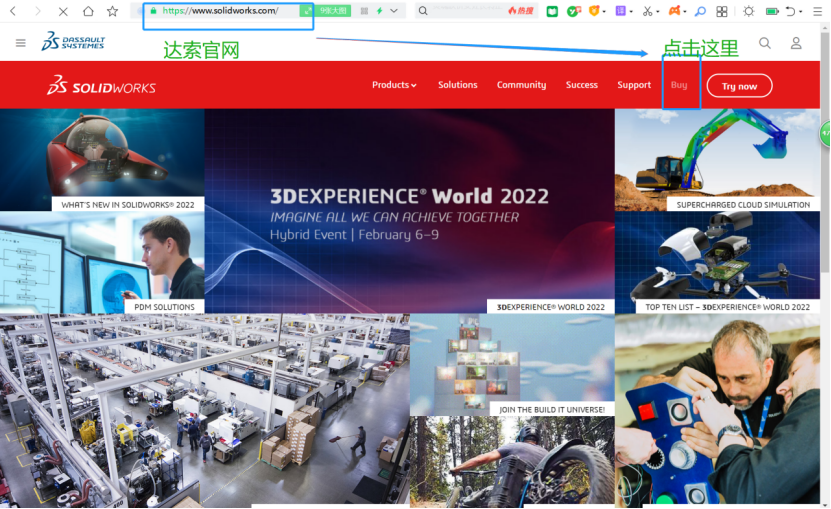Image resolution: width=831 pixels, height=509 pixels.
Task: Click the SOLIDWORKS logo in red banner
Action: click(101, 85)
